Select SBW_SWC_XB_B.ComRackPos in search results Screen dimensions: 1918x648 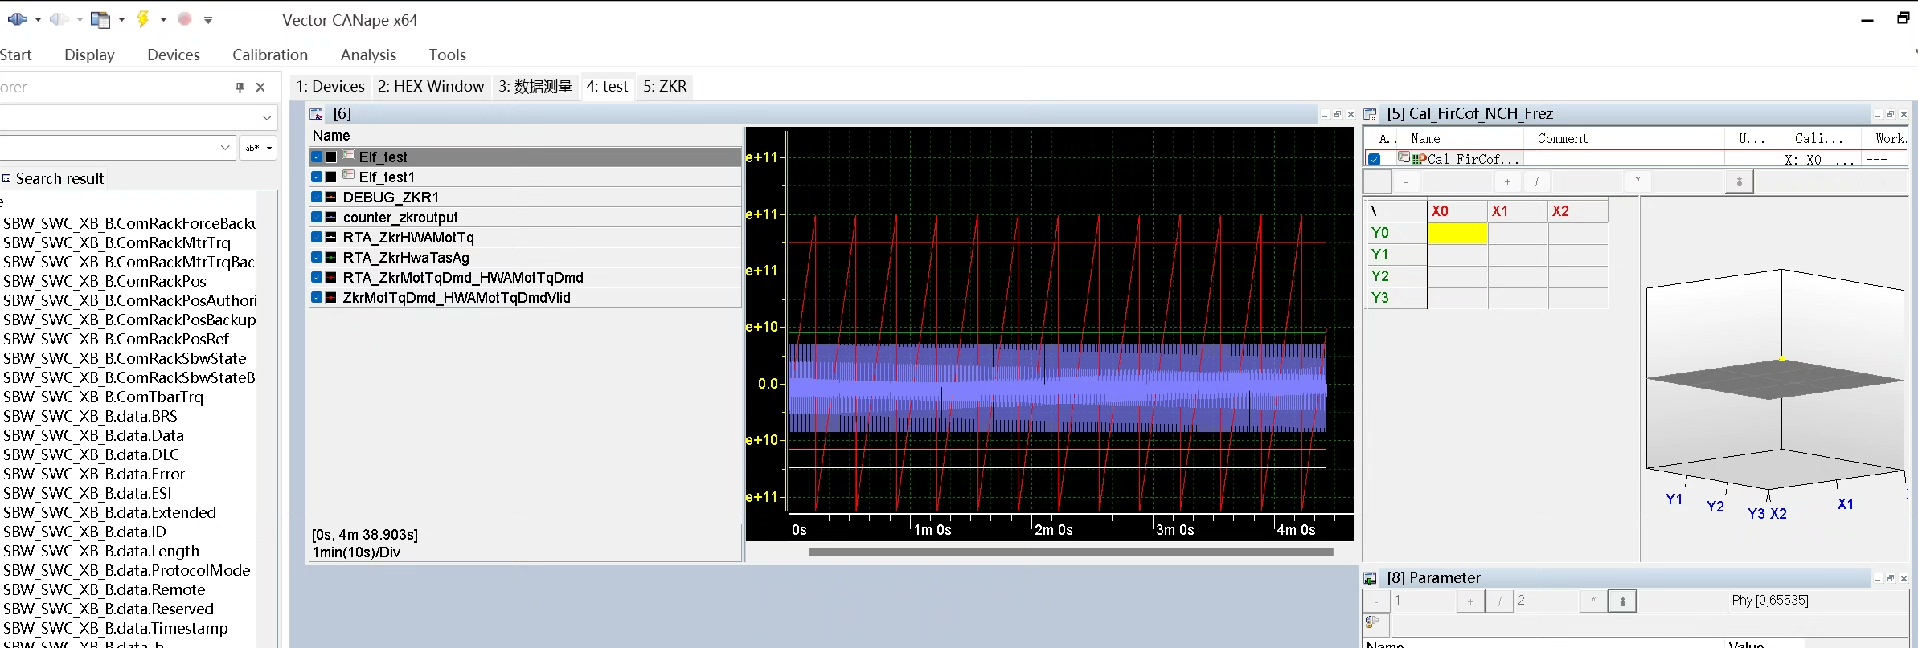pos(105,281)
